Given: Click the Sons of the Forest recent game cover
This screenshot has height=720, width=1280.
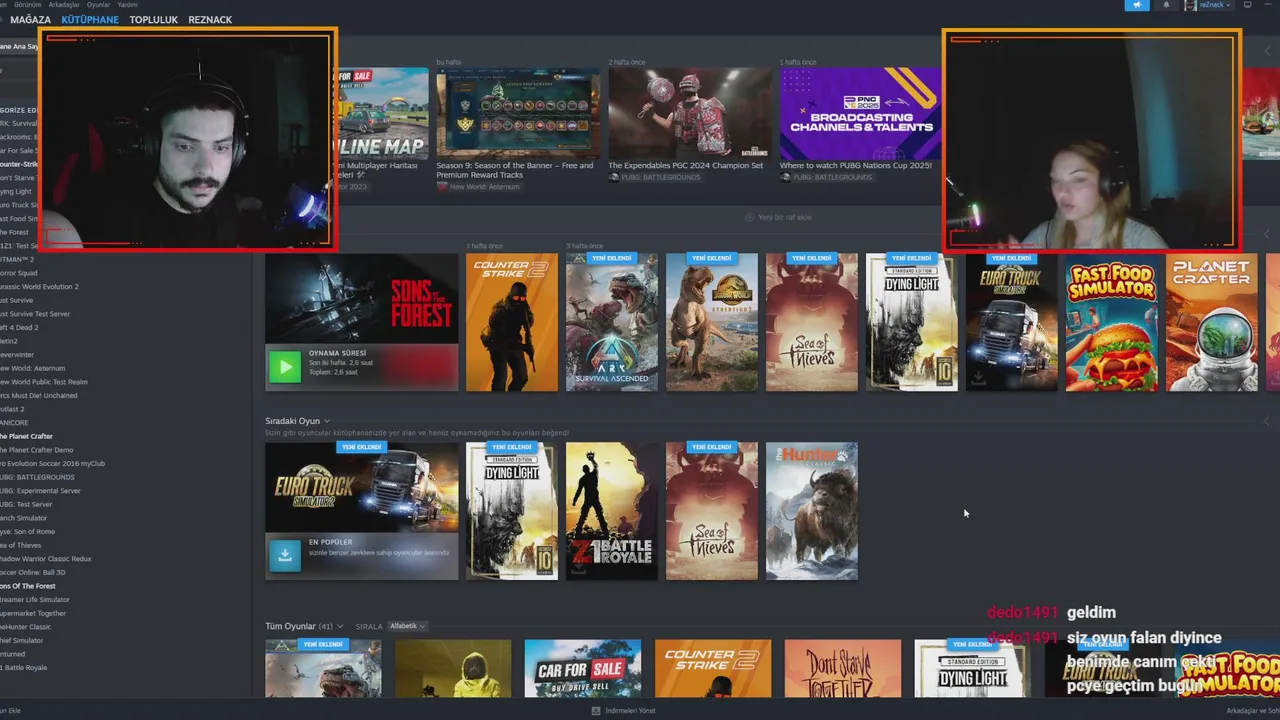Looking at the screenshot, I should click(x=361, y=298).
